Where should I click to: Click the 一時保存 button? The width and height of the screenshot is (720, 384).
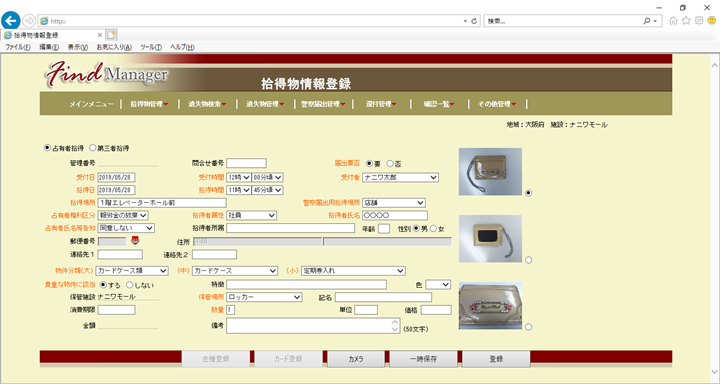[423, 359]
